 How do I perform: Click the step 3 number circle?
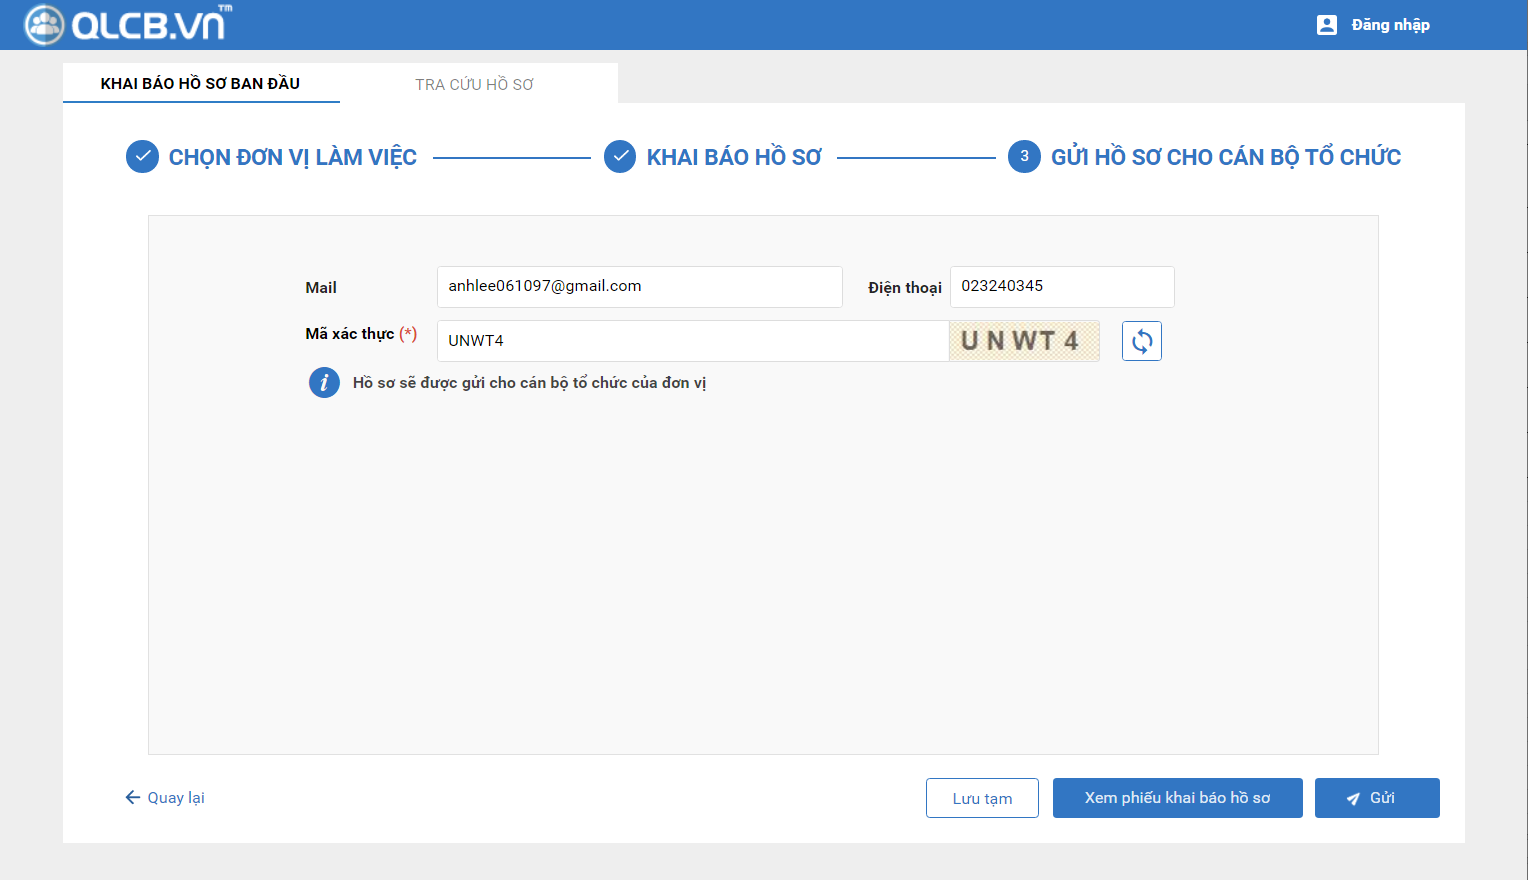click(1024, 157)
